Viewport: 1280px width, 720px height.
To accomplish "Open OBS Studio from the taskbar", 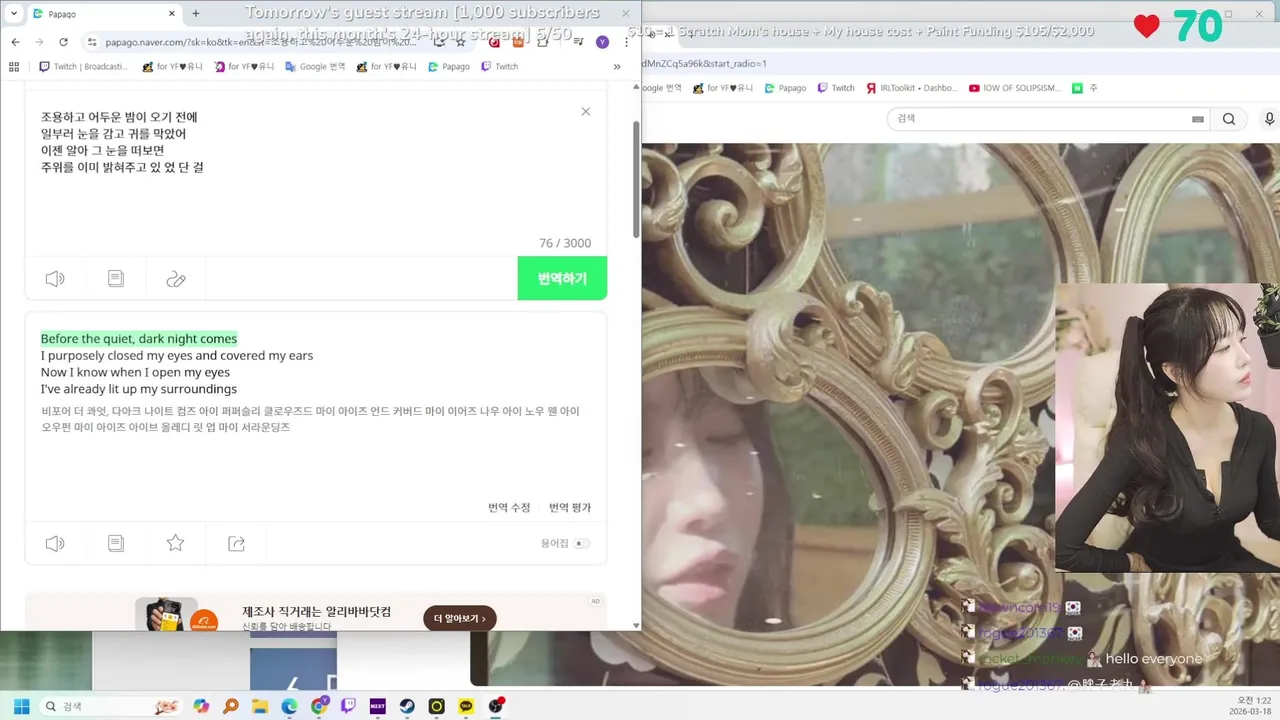I will (x=496, y=706).
